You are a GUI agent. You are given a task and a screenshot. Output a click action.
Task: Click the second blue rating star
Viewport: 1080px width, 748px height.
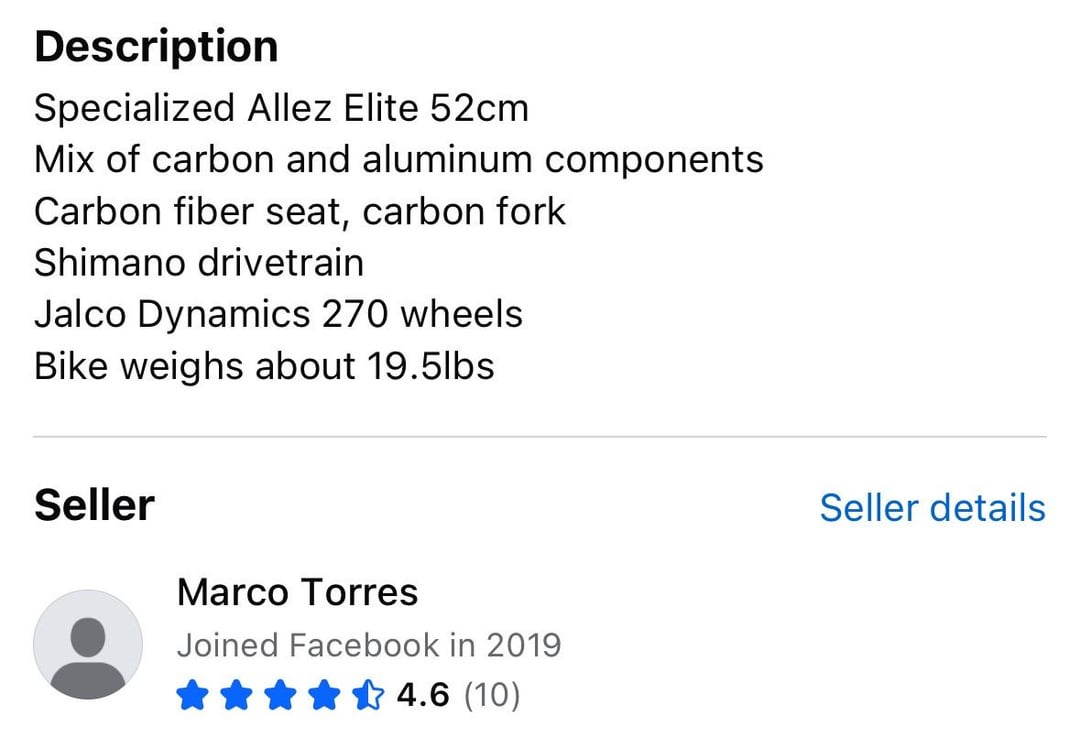point(235,695)
